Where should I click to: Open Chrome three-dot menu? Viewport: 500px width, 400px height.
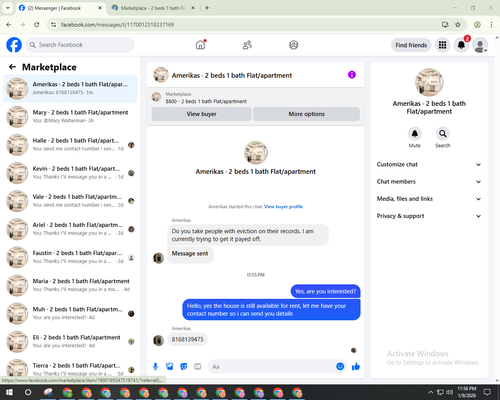tap(491, 25)
